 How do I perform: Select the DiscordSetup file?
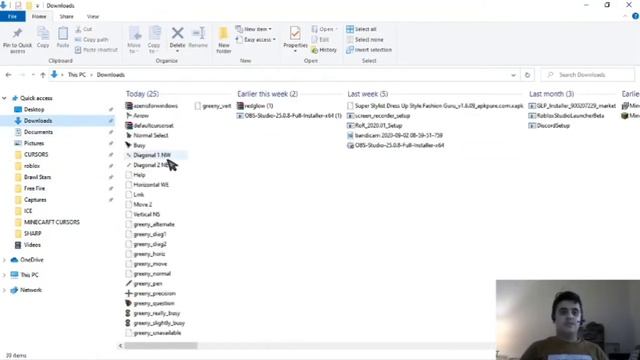point(553,125)
